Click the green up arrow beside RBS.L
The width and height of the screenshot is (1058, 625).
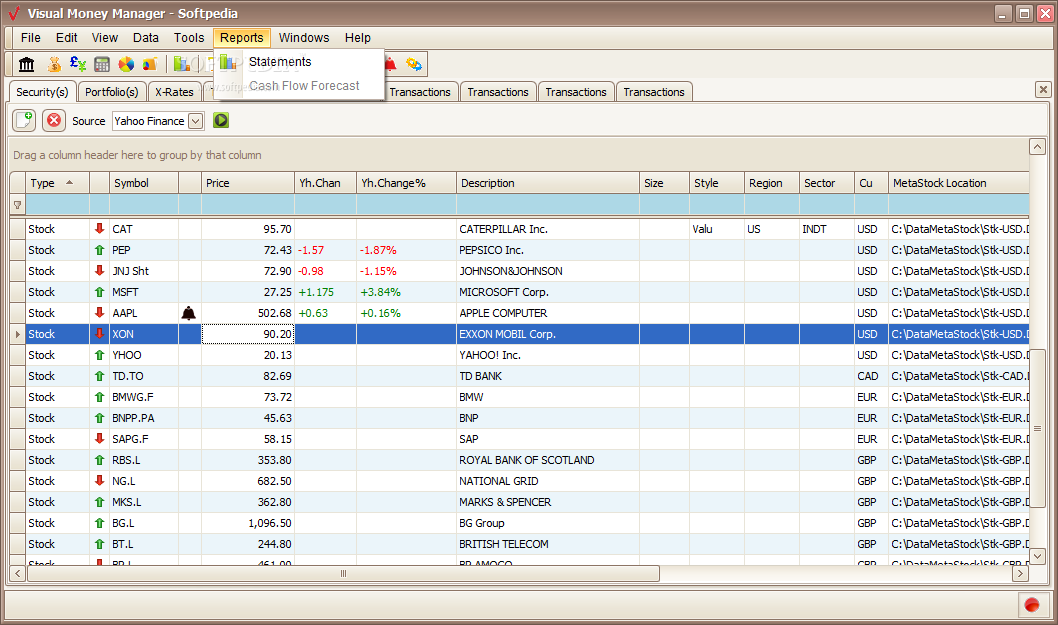pyautogui.click(x=99, y=460)
